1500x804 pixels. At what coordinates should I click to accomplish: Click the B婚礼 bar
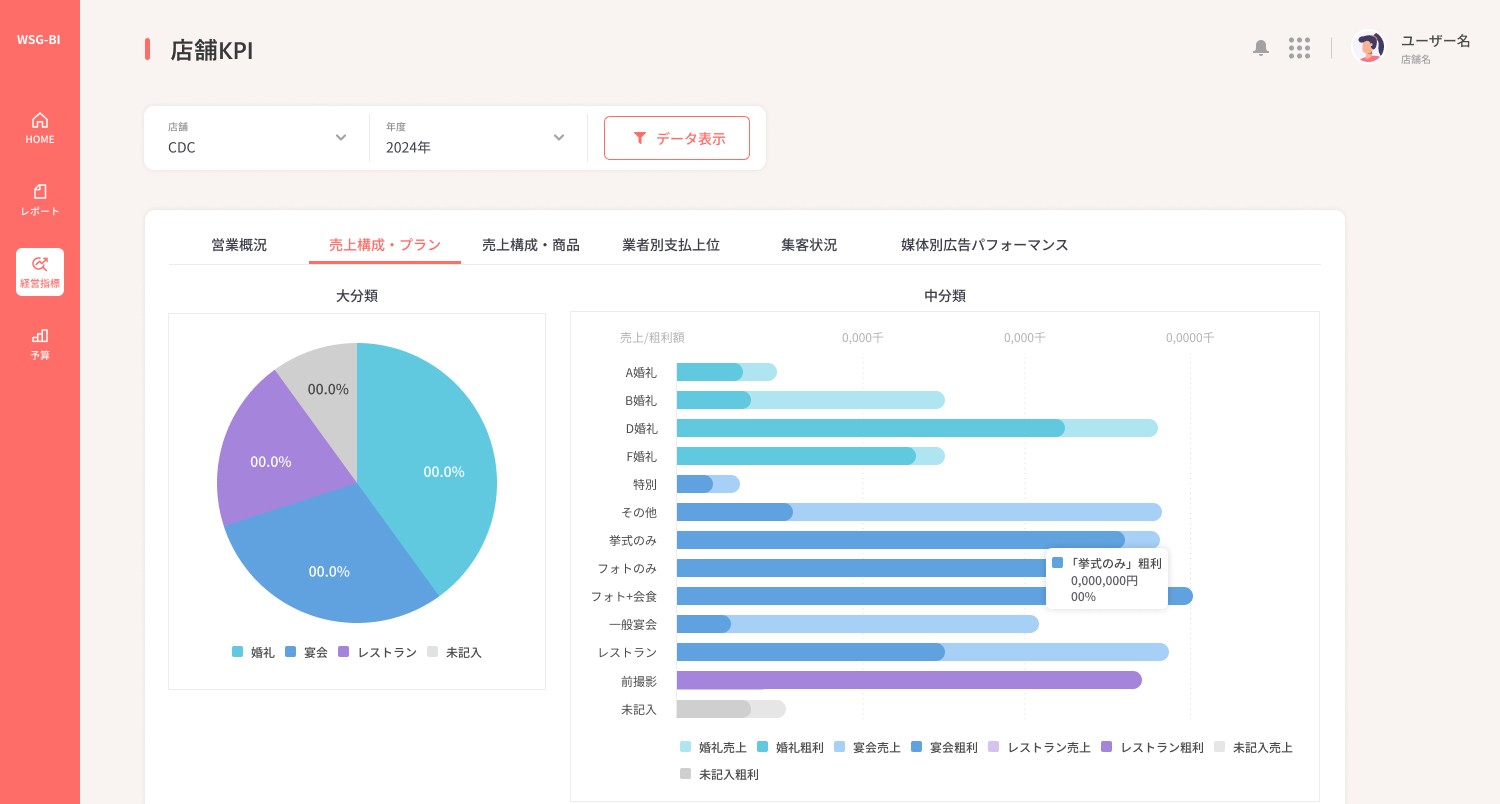click(810, 400)
